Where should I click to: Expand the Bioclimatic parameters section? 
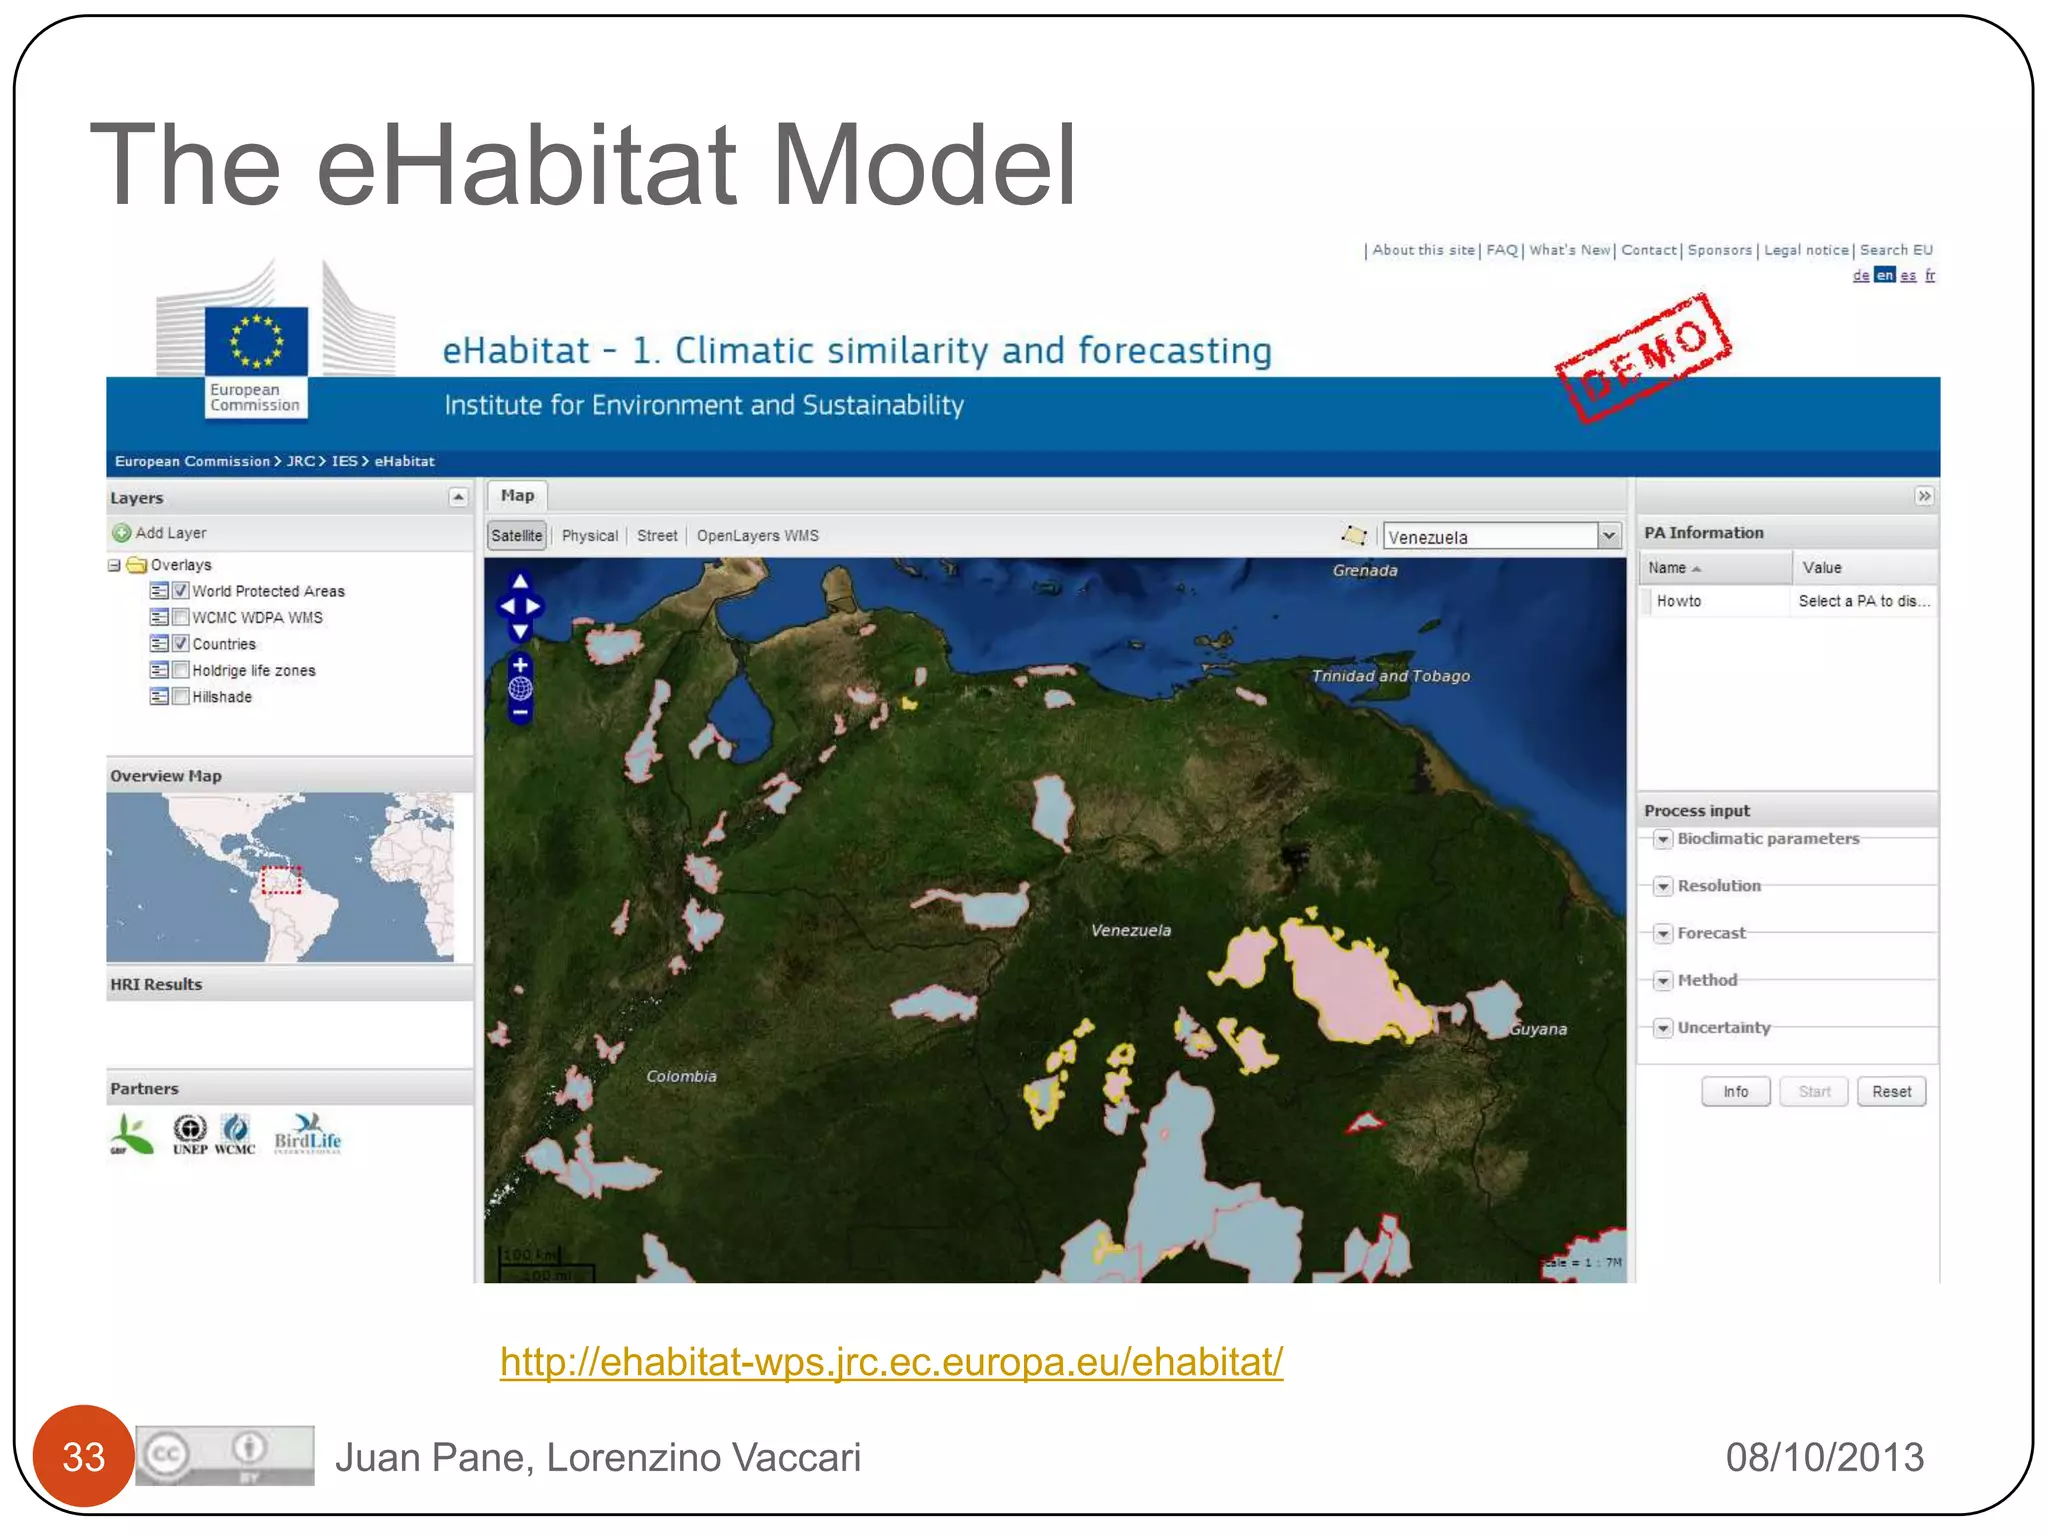[1663, 839]
